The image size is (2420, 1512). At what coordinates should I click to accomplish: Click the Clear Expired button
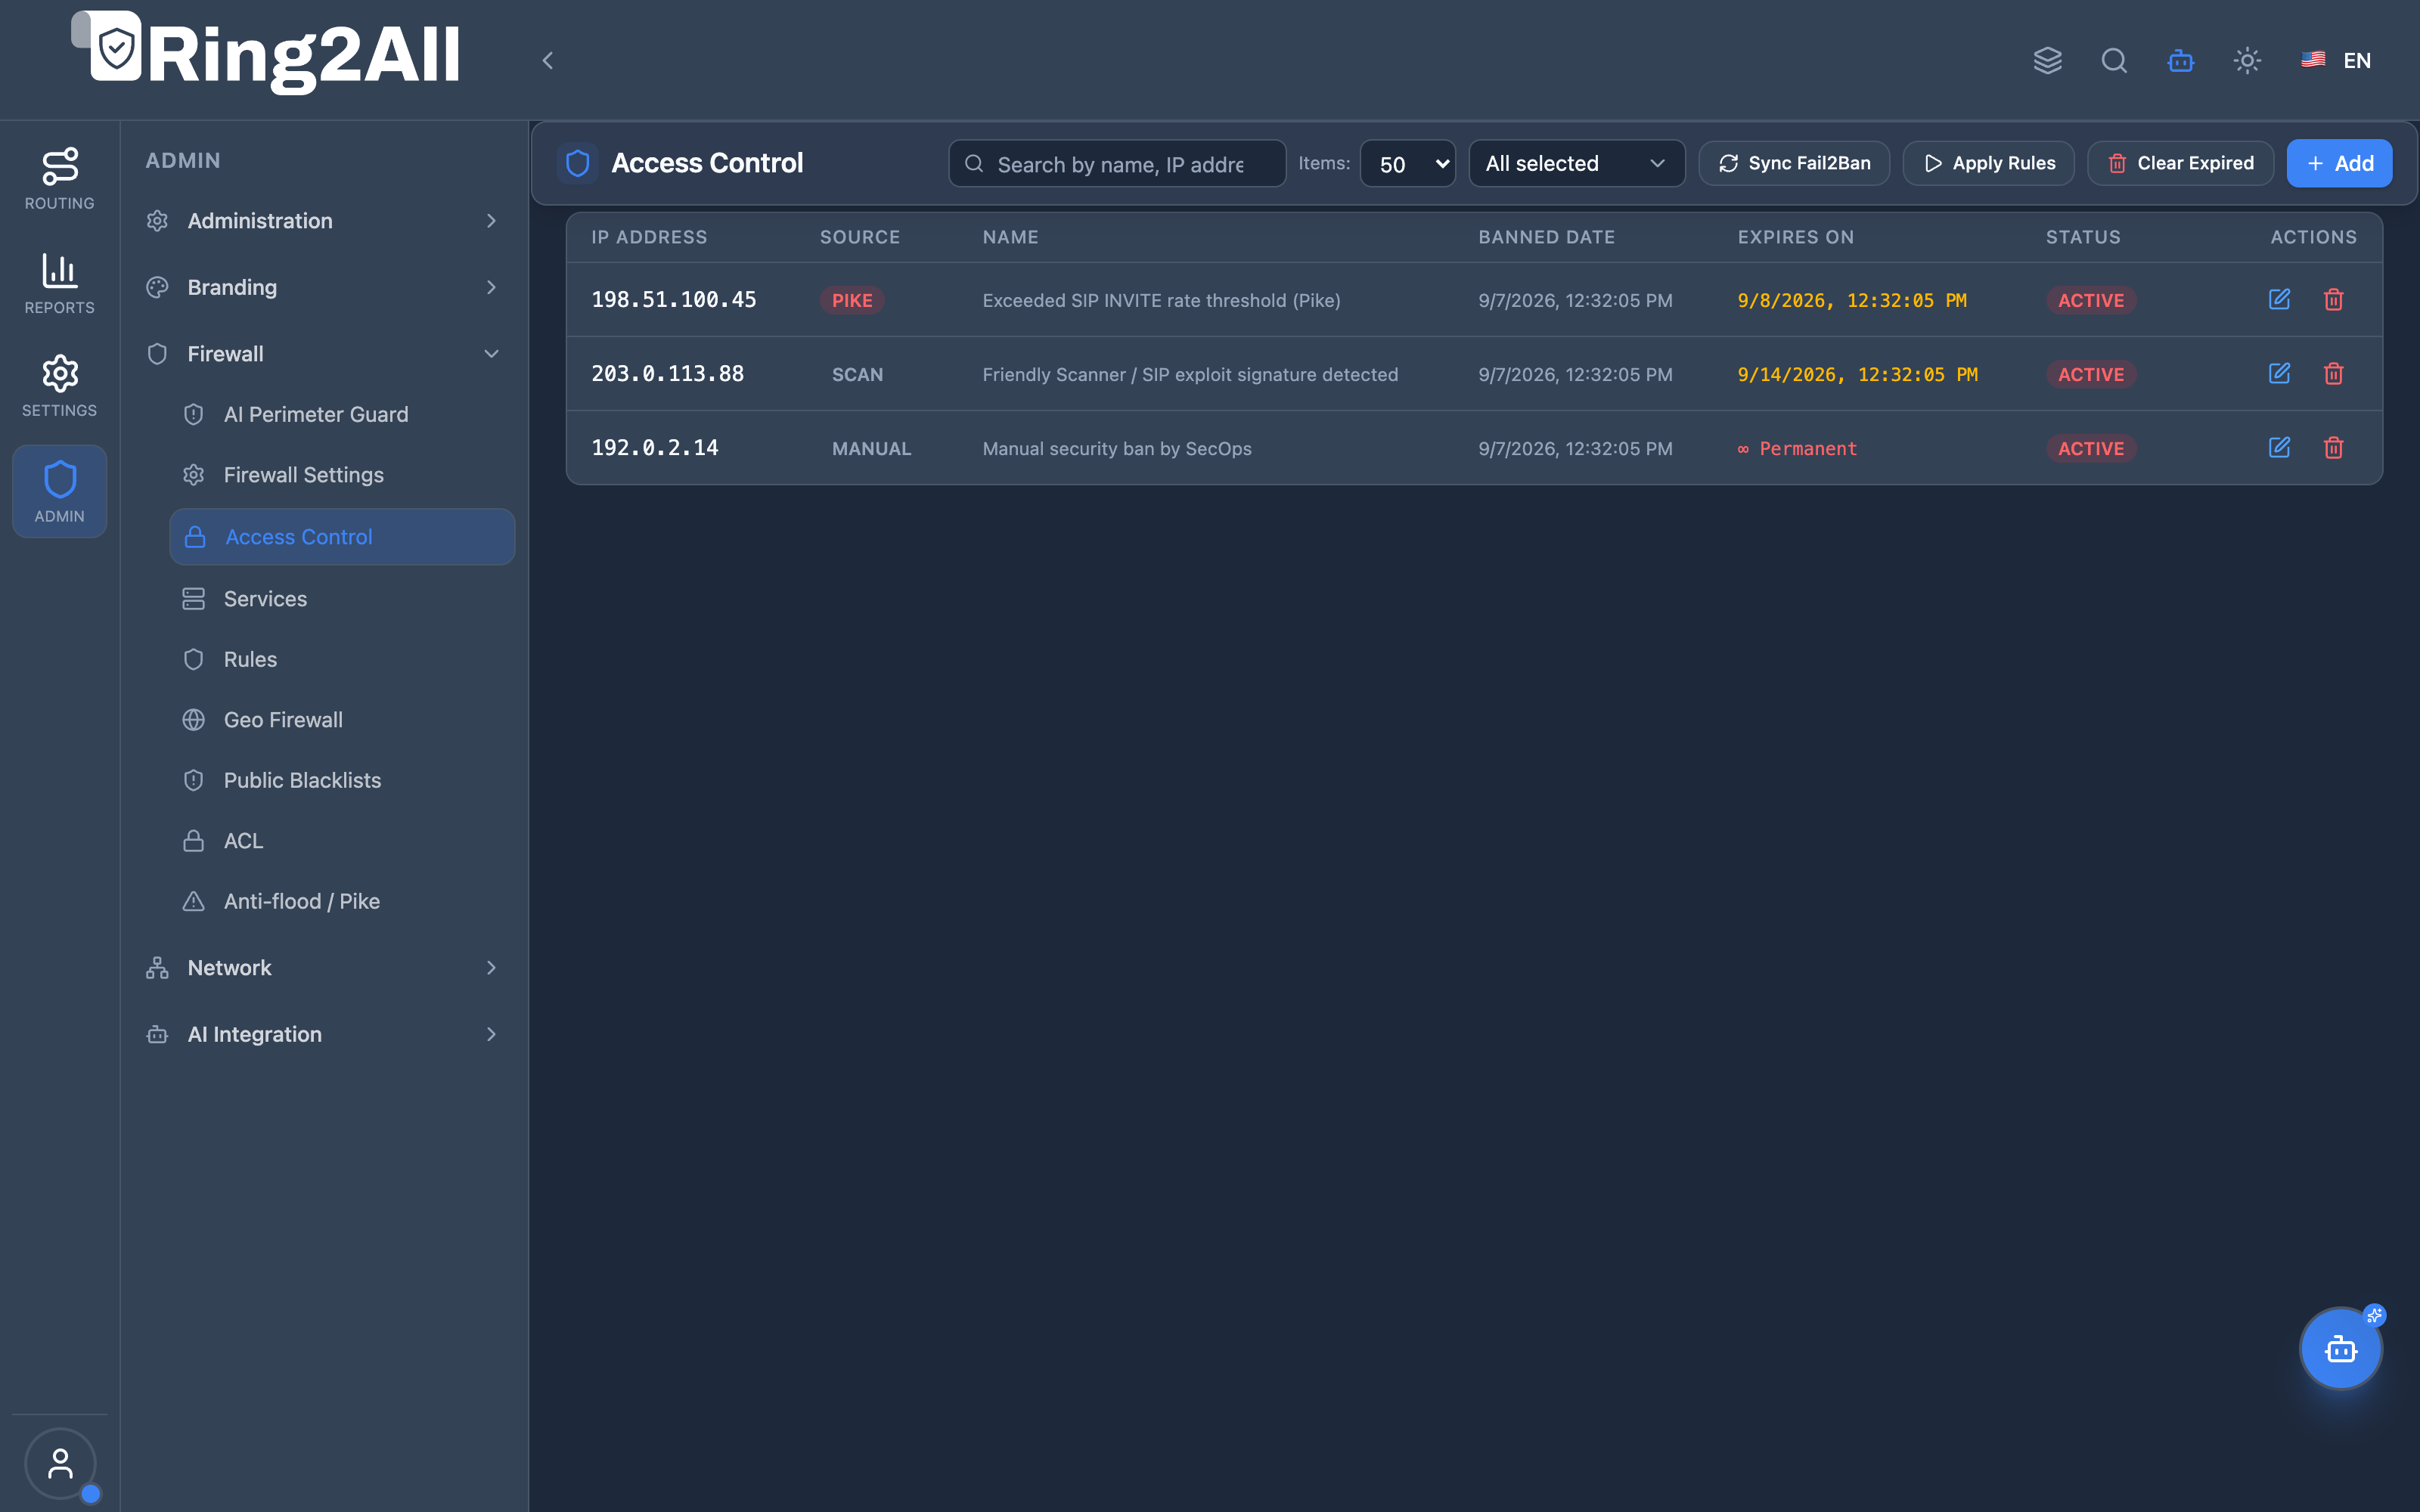(2180, 163)
